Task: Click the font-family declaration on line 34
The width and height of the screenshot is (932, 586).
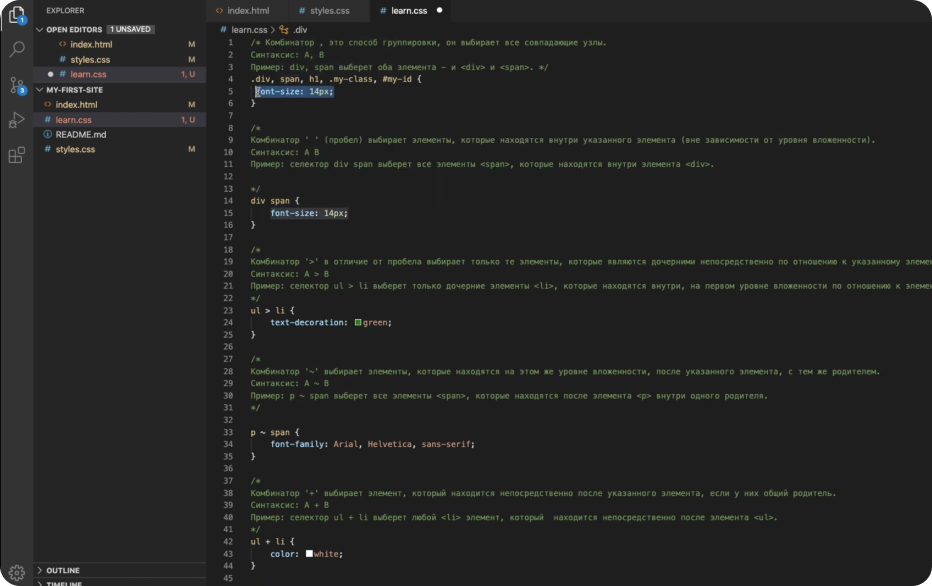Action: tap(372, 444)
